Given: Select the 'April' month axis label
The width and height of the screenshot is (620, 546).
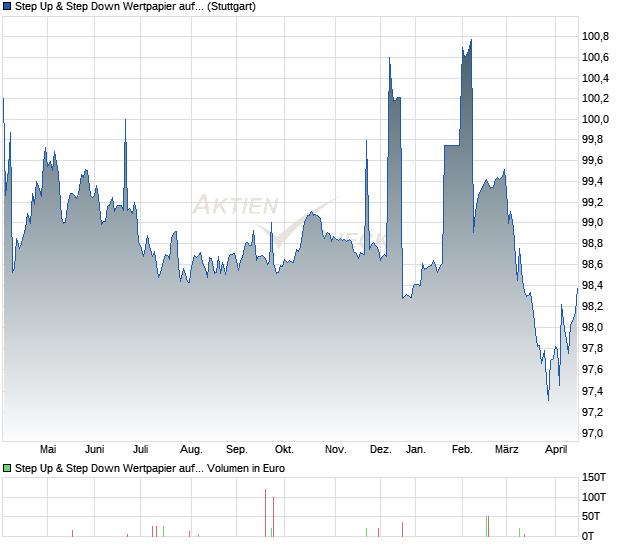Looking at the screenshot, I should pos(556,450).
